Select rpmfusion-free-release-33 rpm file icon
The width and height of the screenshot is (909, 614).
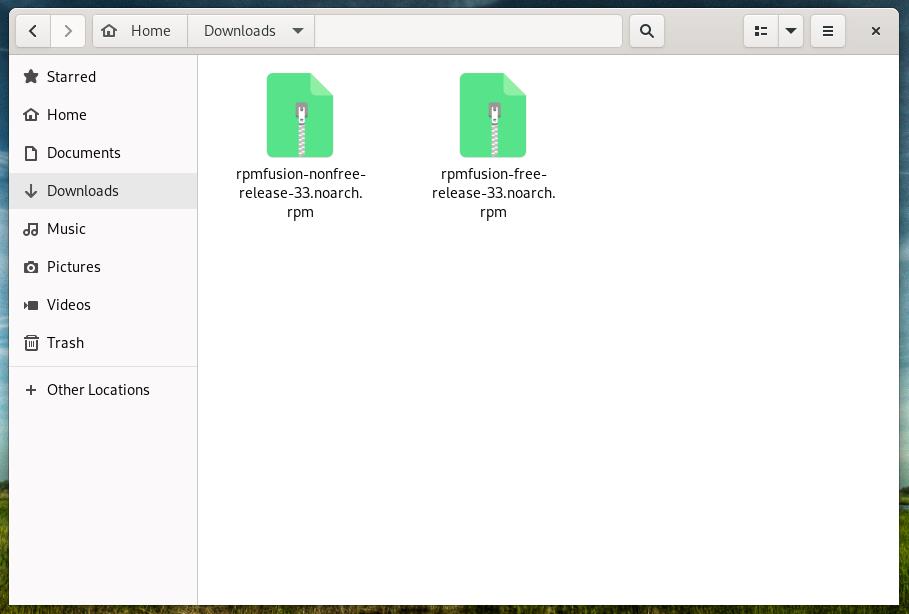(x=493, y=115)
